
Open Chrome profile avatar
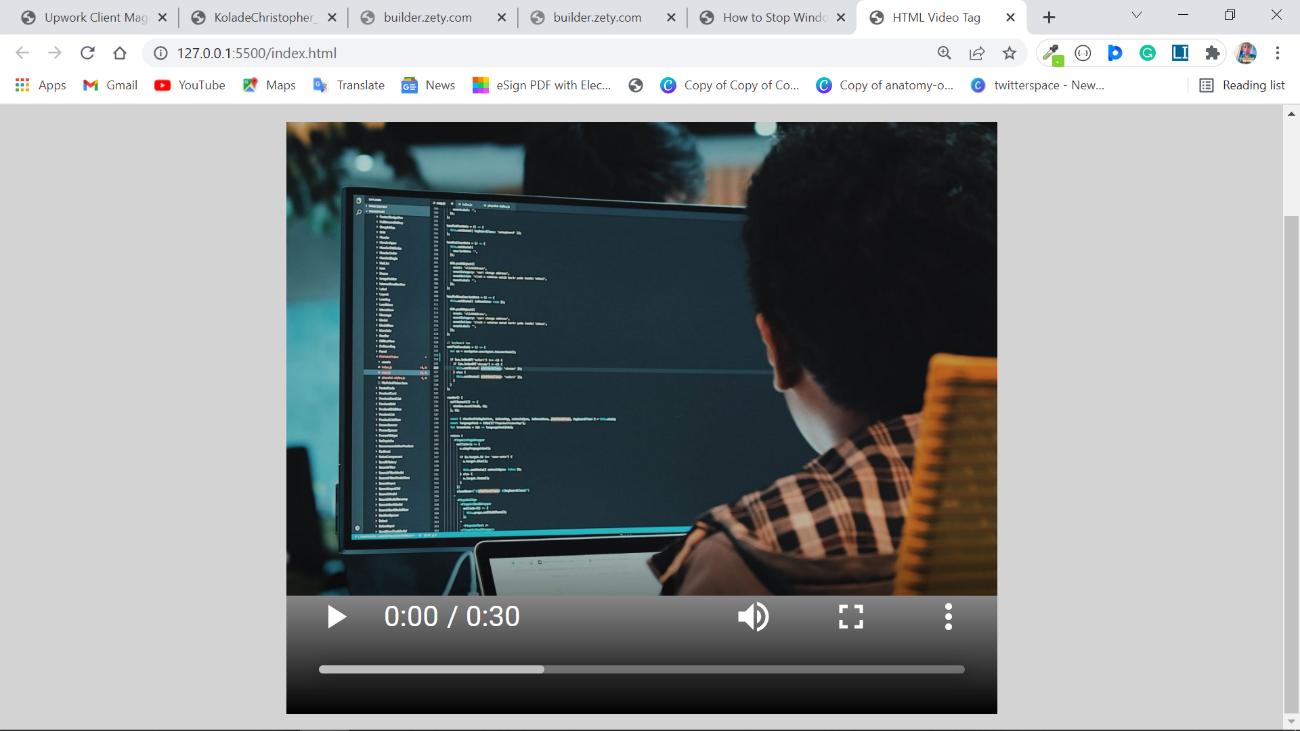point(1246,53)
